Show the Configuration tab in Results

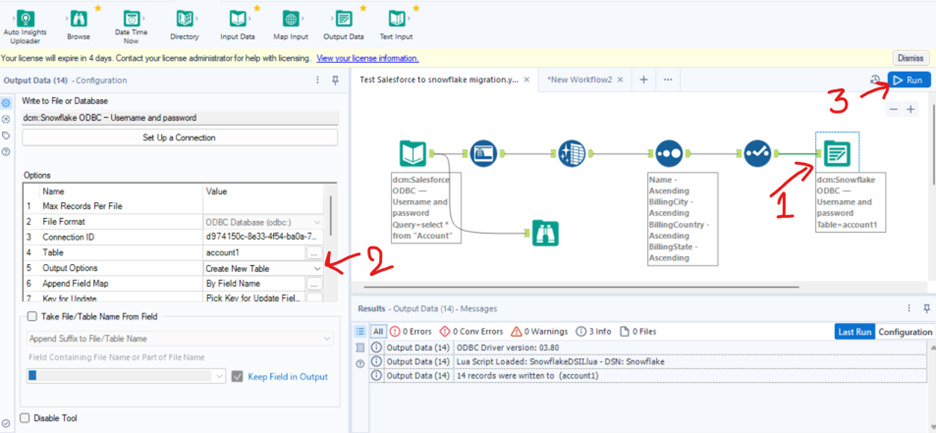(x=904, y=332)
